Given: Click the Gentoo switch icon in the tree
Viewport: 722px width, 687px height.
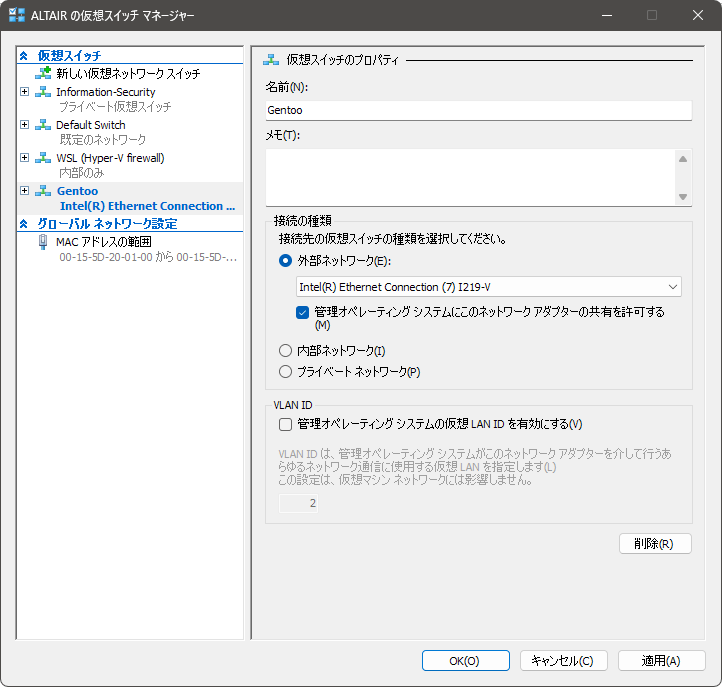Looking at the screenshot, I should 43,191.
